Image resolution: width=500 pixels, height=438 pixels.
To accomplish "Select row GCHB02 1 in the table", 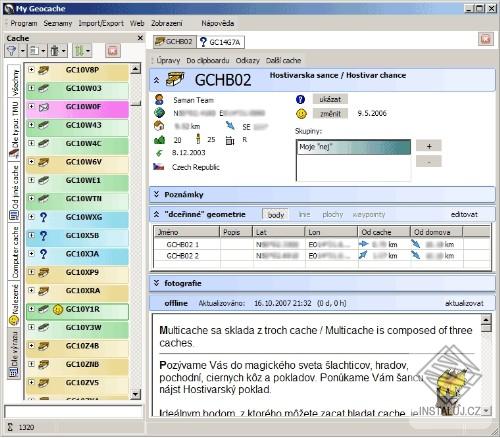I will pyautogui.click(x=322, y=245).
